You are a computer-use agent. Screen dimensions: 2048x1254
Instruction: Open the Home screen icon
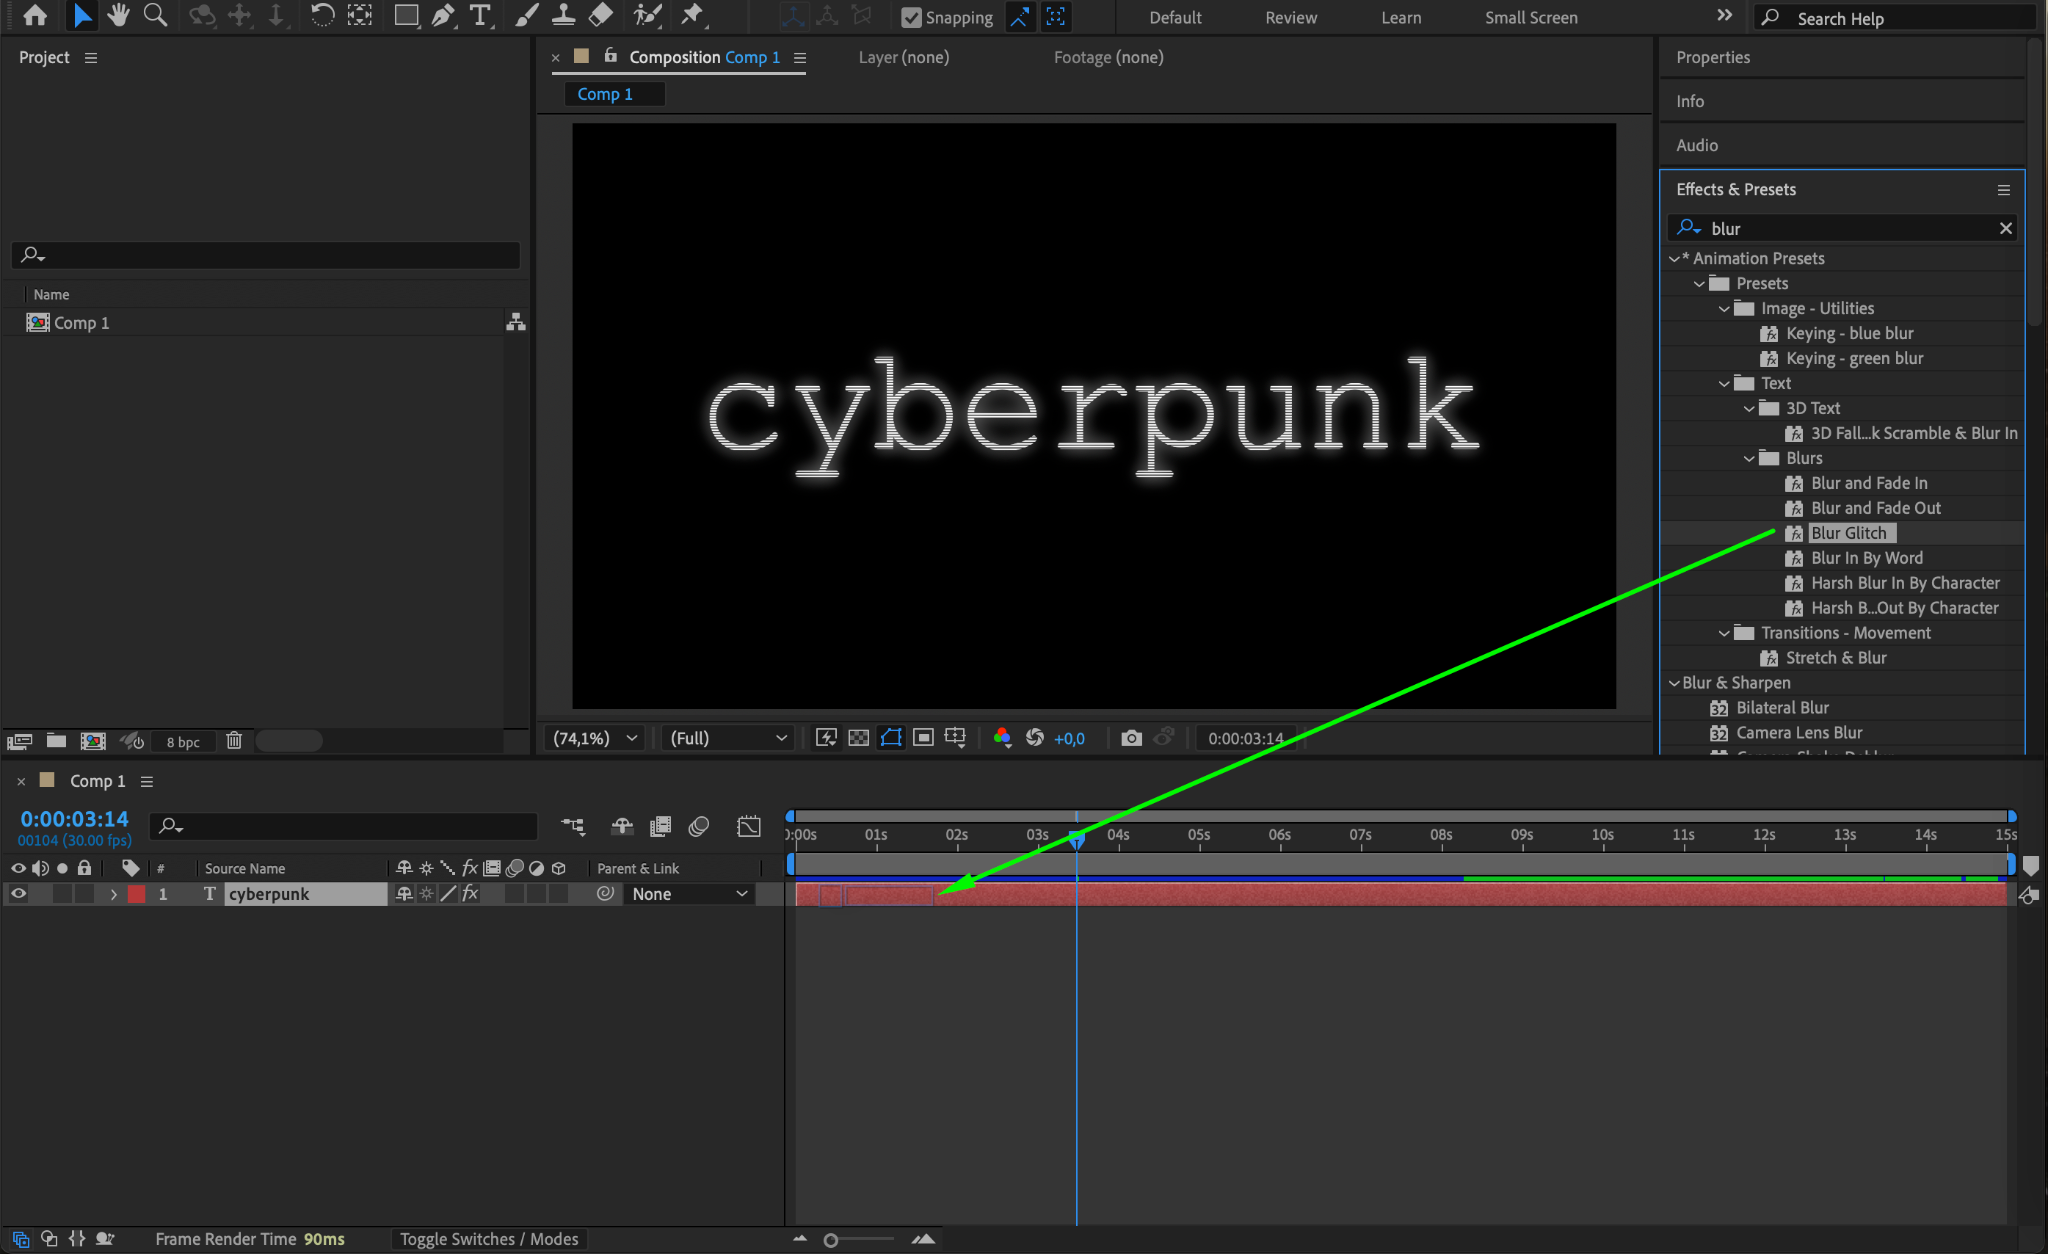35,15
